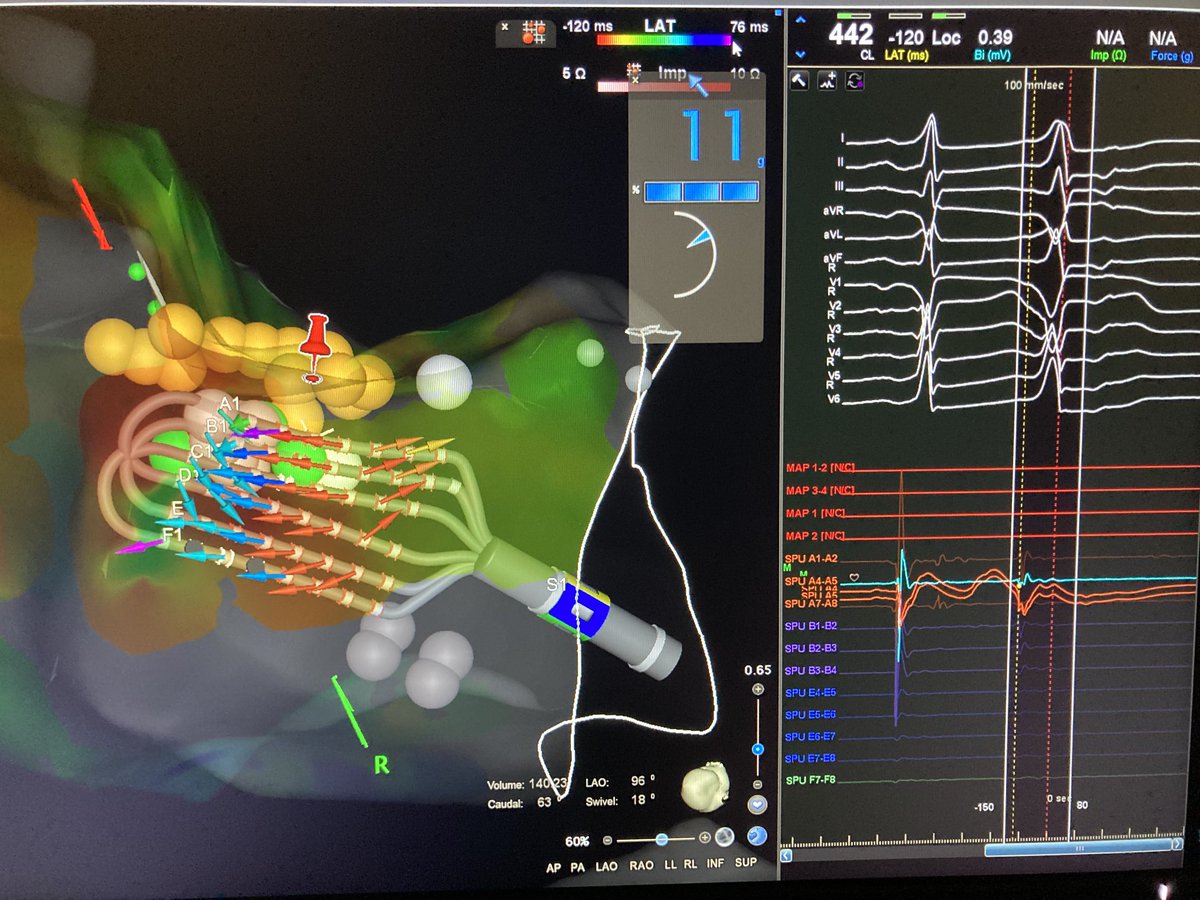Click the green R orientation marker
This screenshot has width=1200, height=900.
[x=381, y=765]
